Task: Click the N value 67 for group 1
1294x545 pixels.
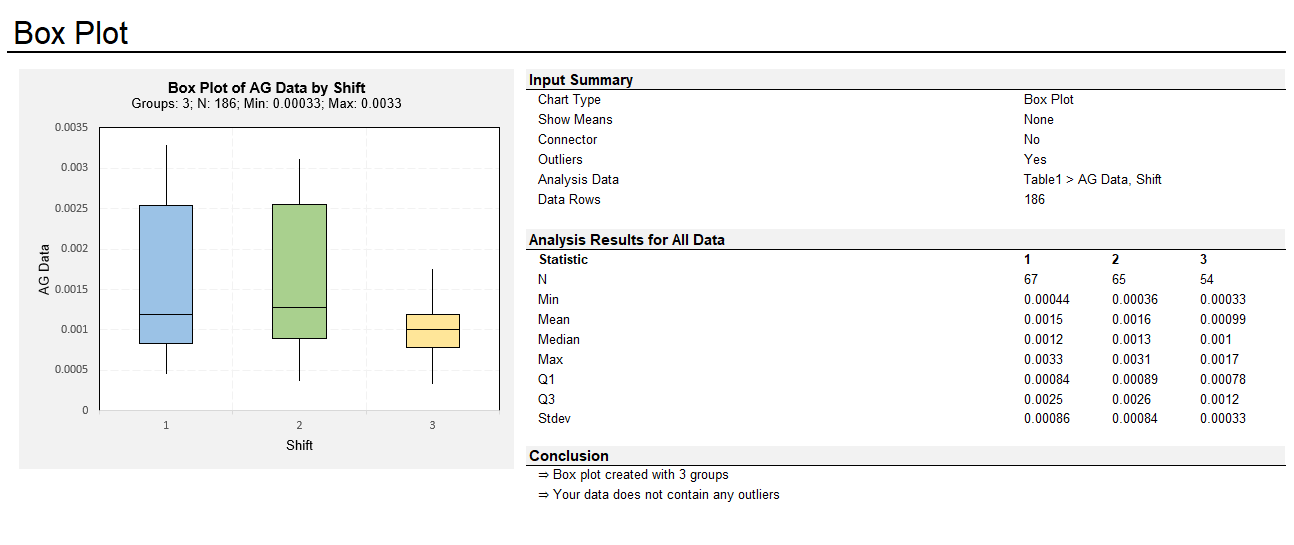Action: pos(1032,280)
